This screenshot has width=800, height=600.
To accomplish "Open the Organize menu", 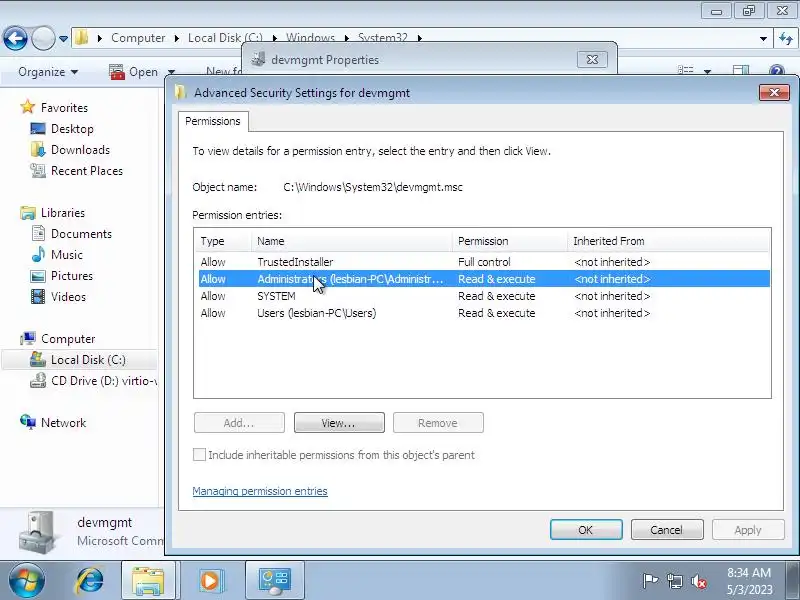I will click(48, 72).
